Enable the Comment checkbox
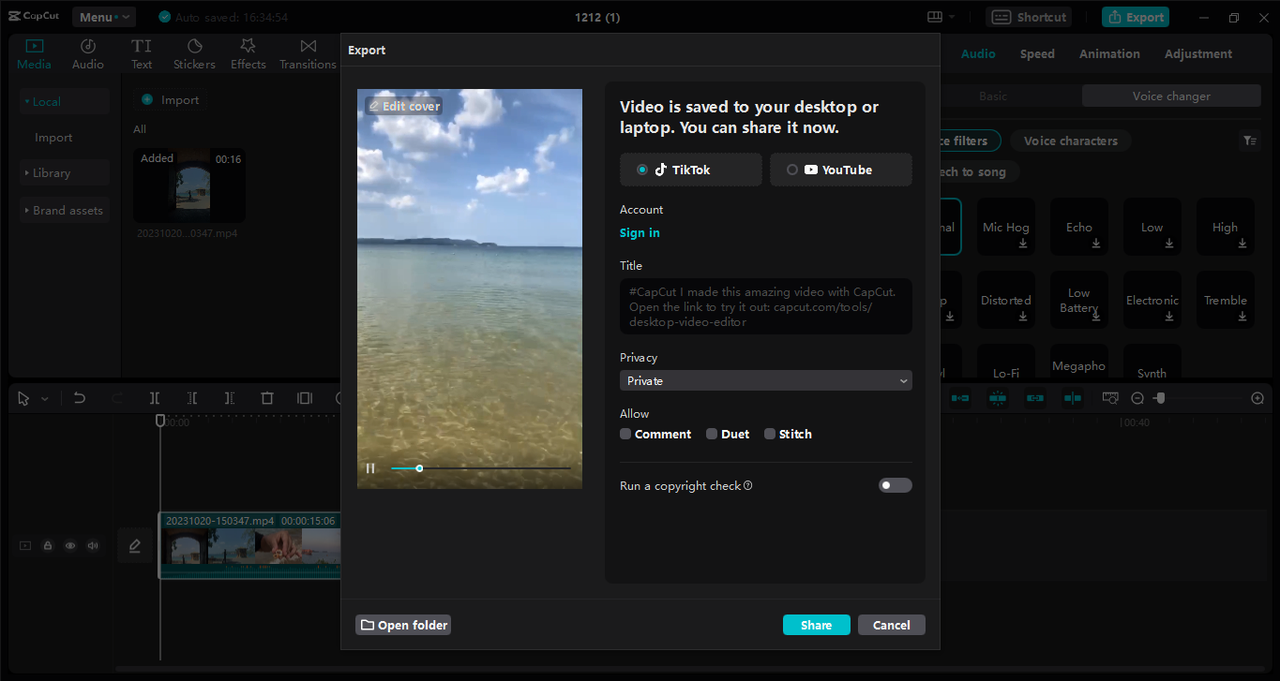1280x681 pixels. (x=625, y=434)
